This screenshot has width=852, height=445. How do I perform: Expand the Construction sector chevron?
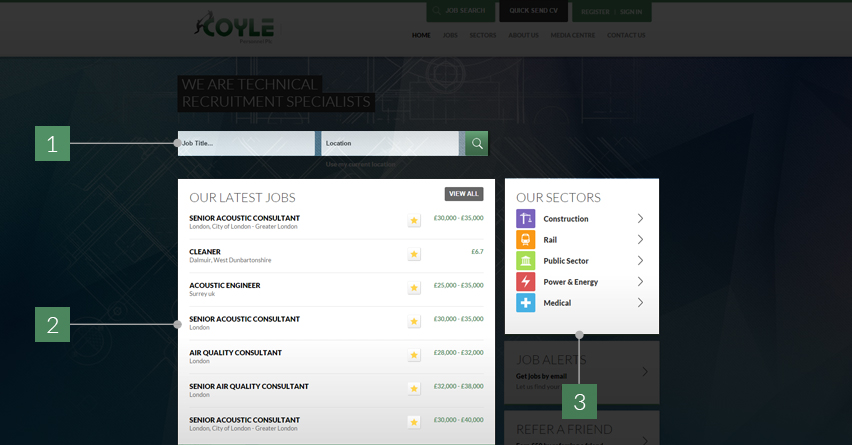pos(640,218)
